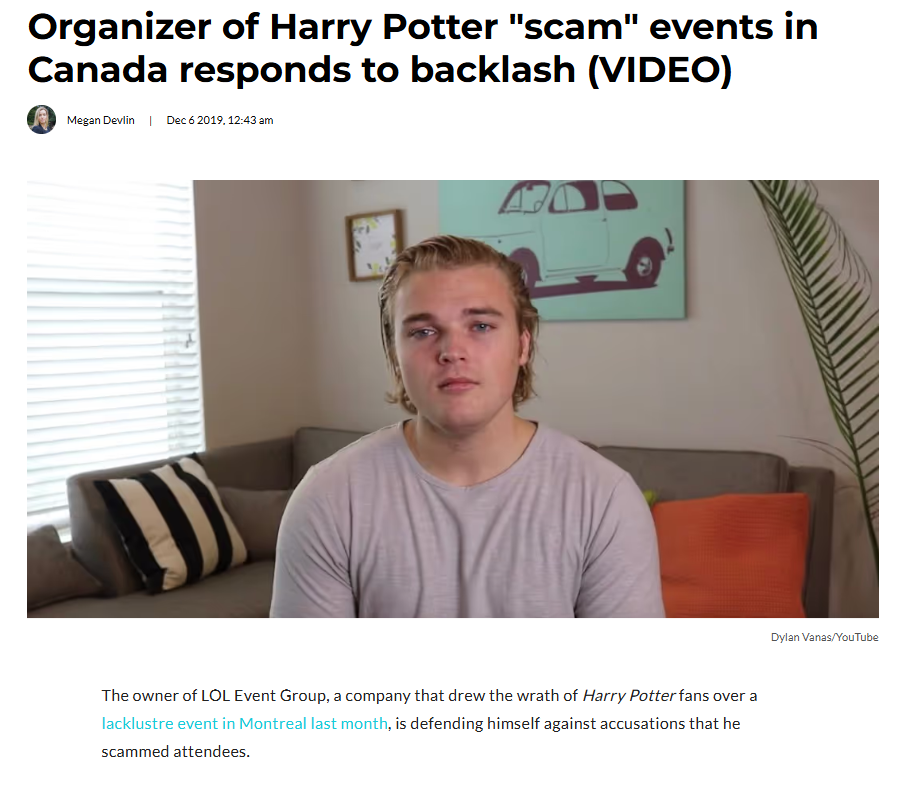Click the lacklustre event in Montreal link

pyautogui.click(x=244, y=724)
